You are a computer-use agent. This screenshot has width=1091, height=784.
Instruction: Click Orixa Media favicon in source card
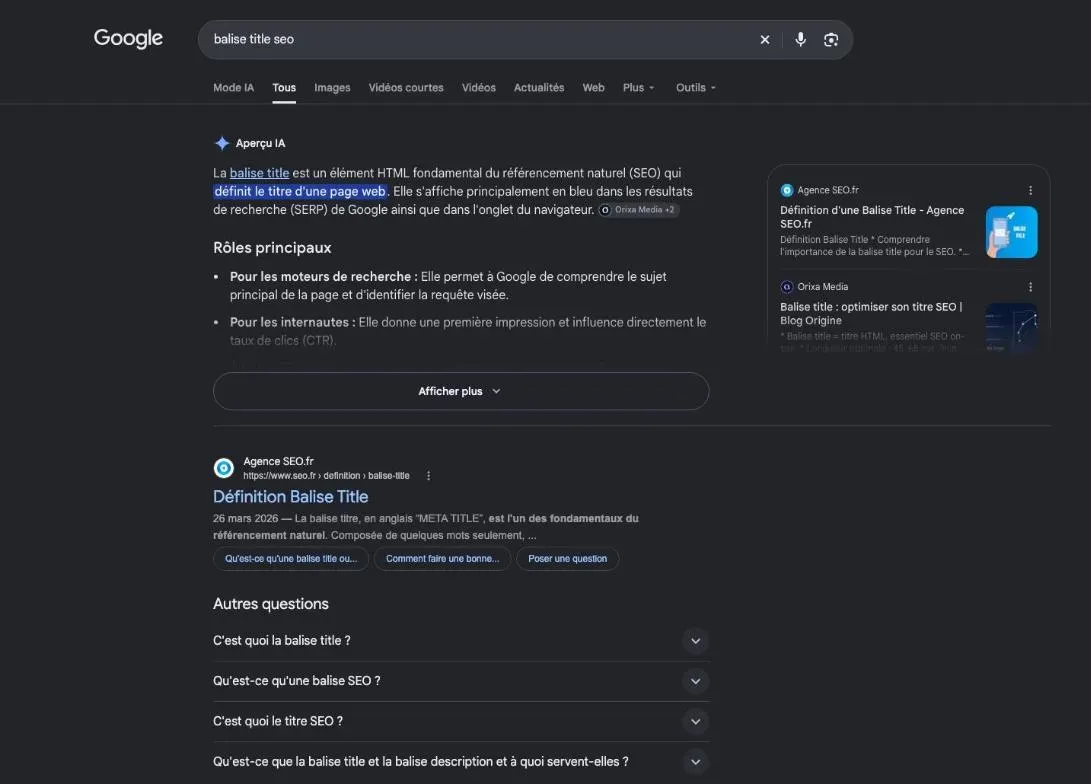pos(787,287)
